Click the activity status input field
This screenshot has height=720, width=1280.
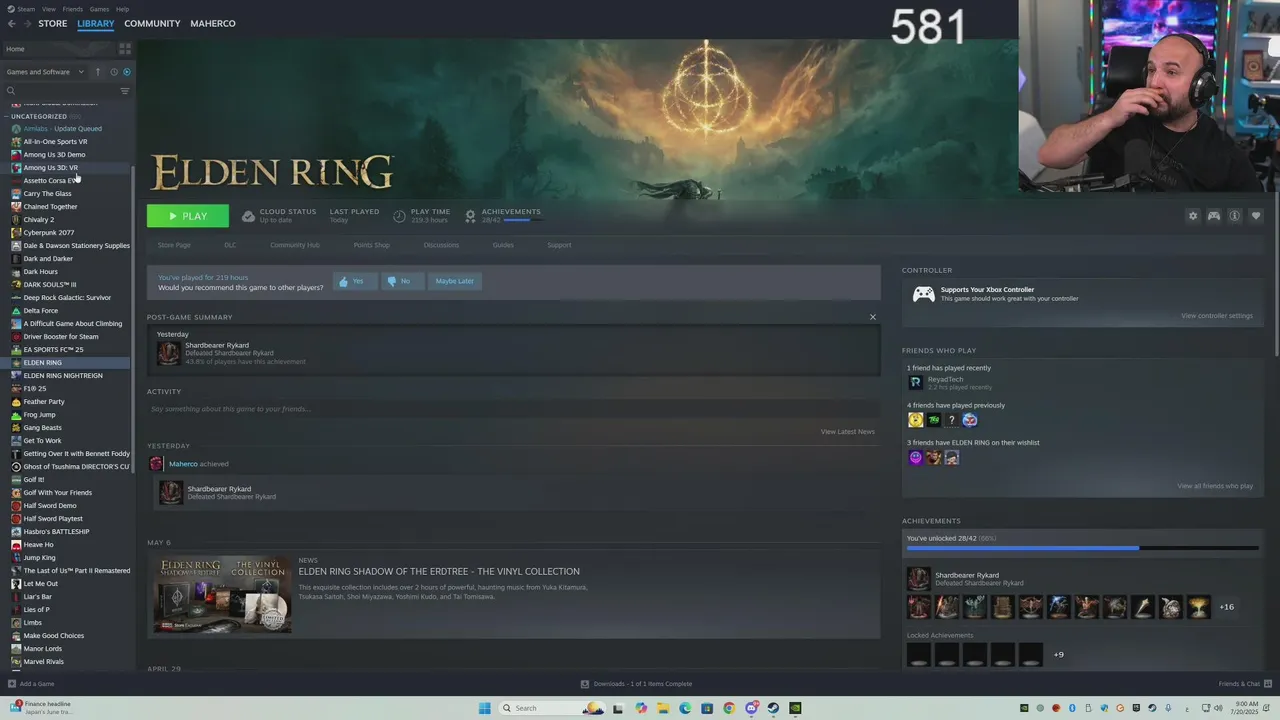[512, 409]
